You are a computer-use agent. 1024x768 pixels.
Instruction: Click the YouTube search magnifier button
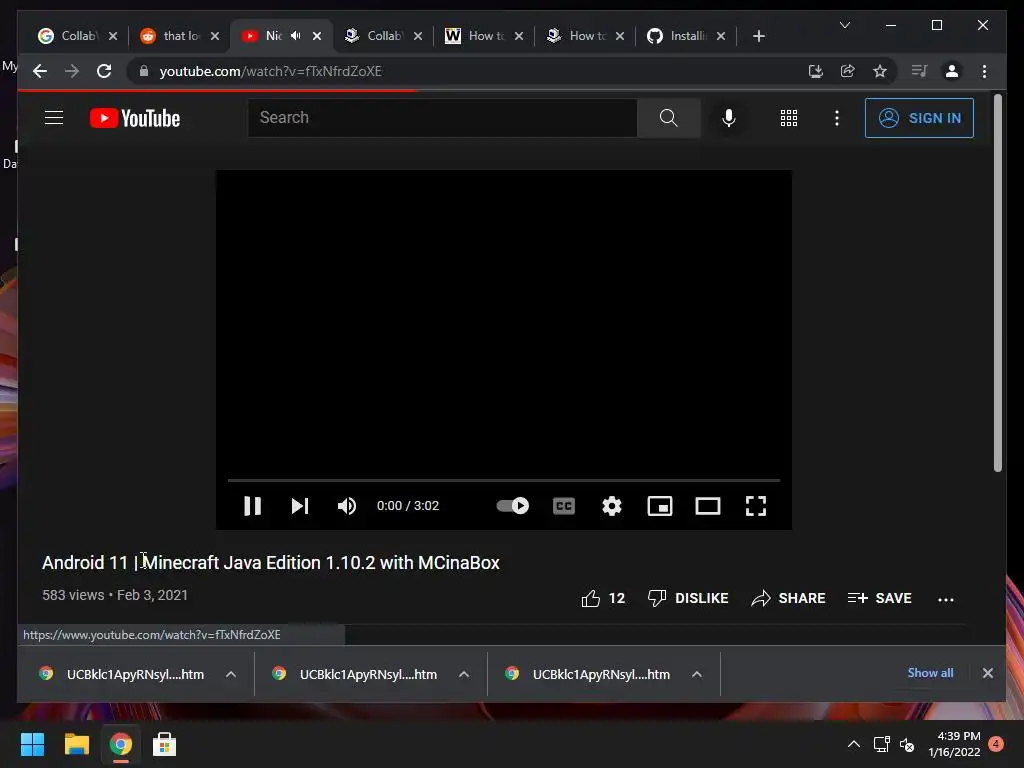click(668, 118)
